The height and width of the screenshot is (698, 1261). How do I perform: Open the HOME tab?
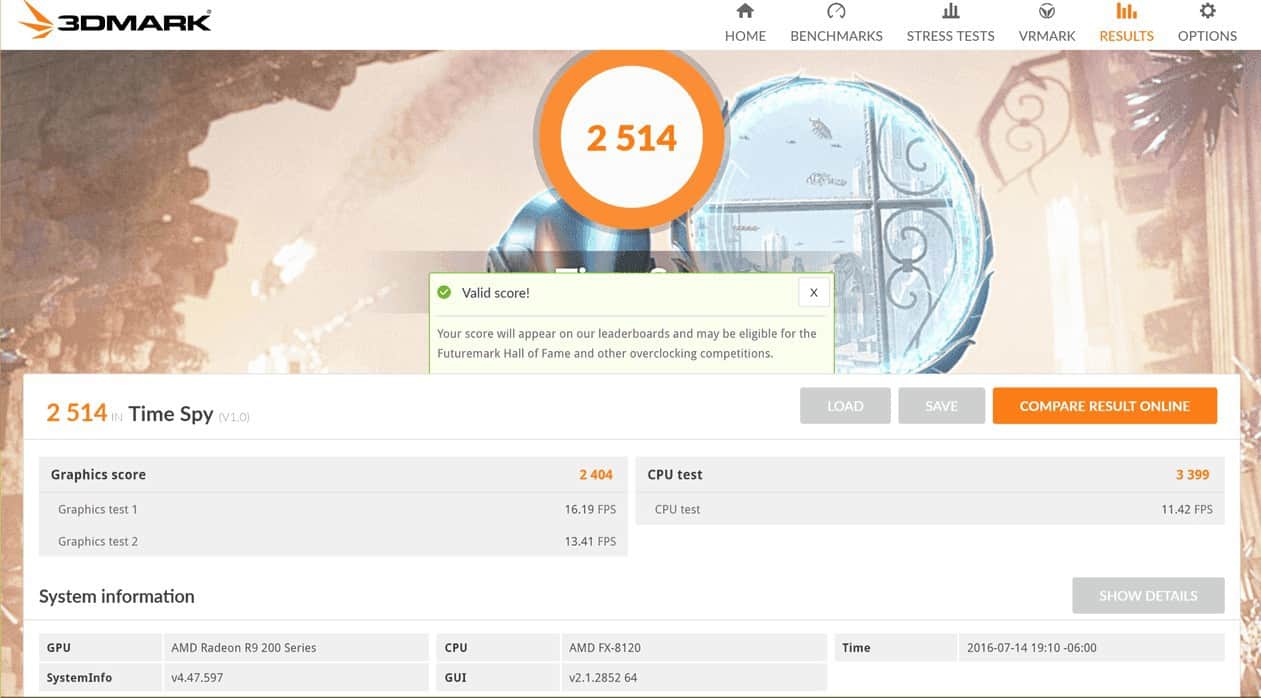click(745, 36)
